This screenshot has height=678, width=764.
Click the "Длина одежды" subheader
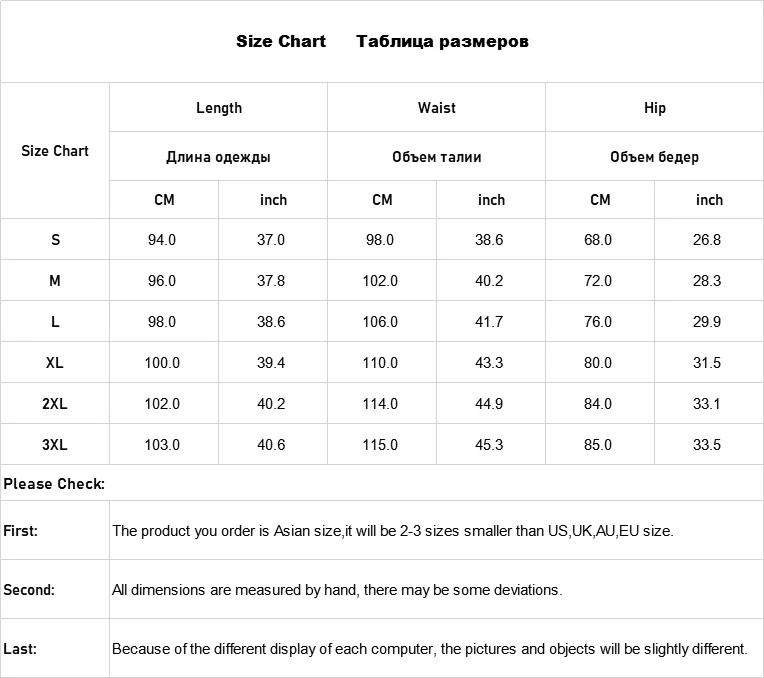pyautogui.click(x=218, y=157)
